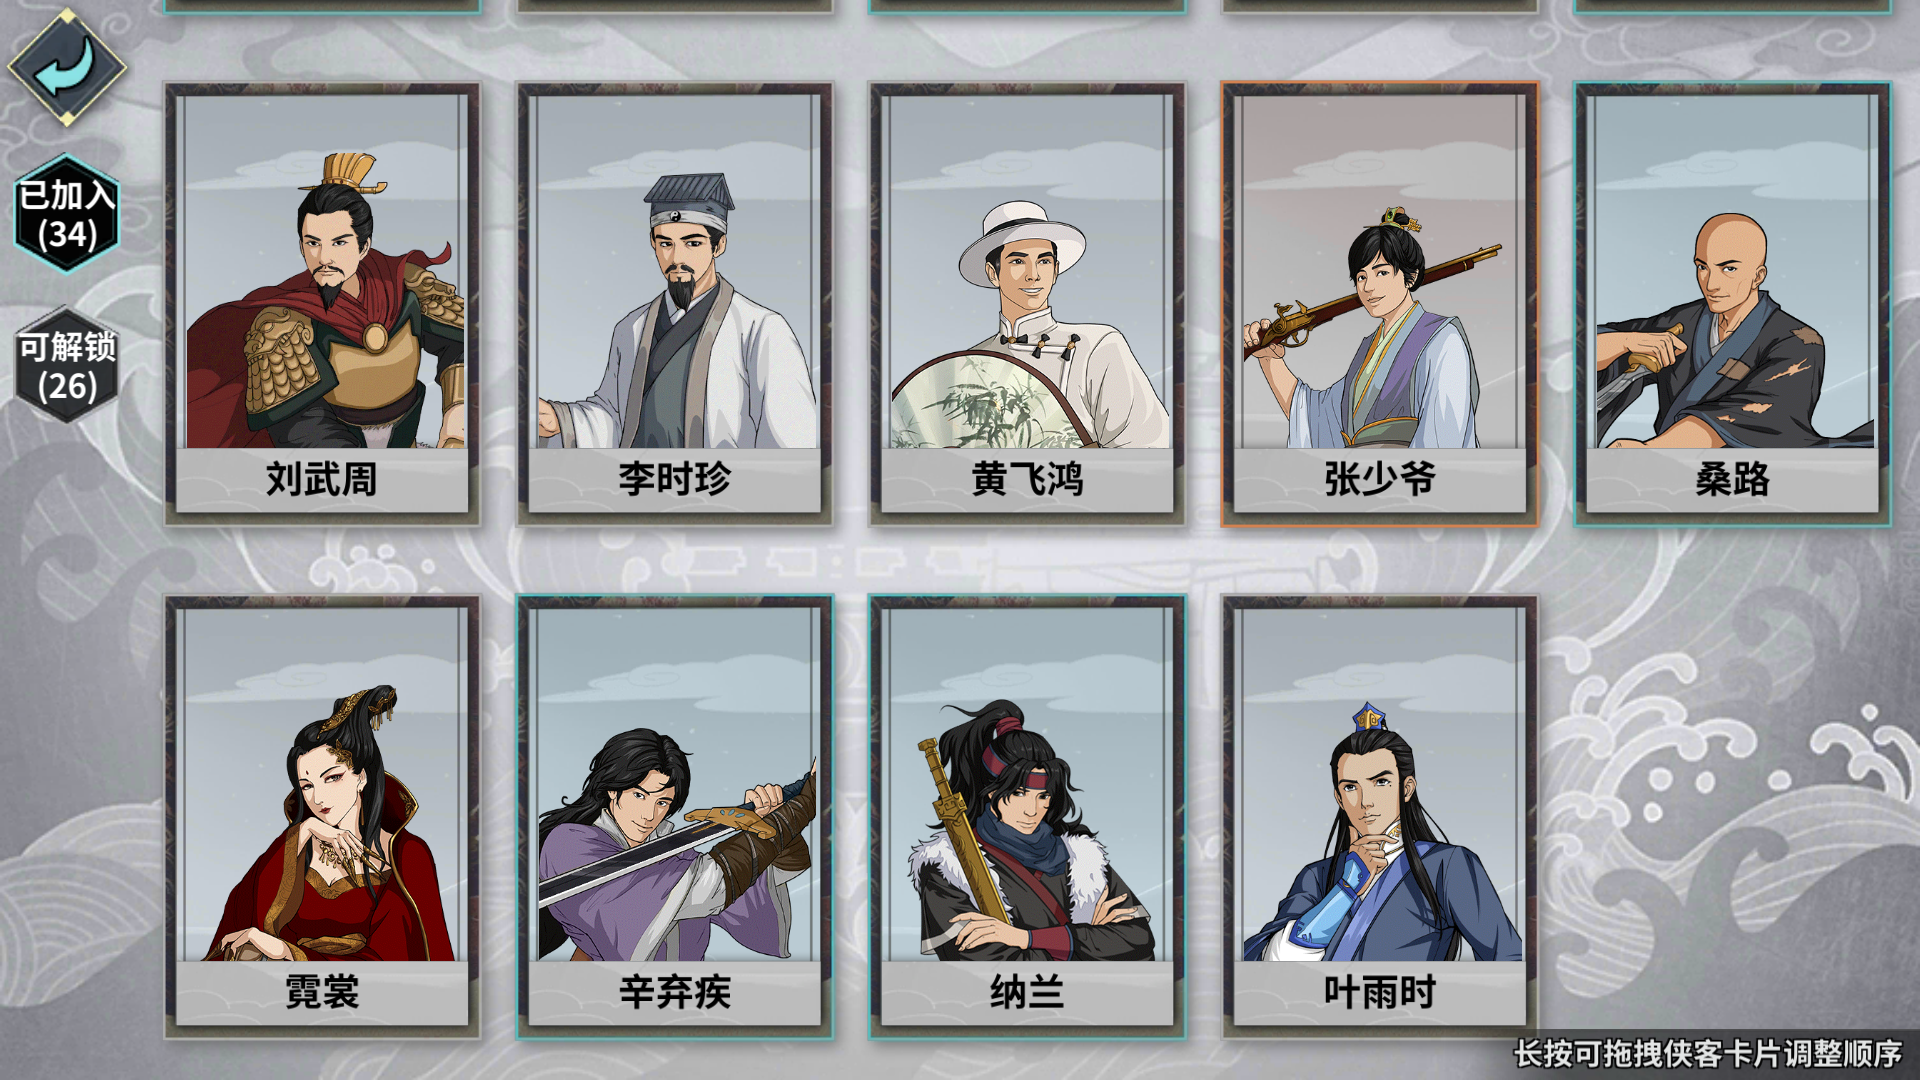
Task: Open the 黄飞鸿 character portrait
Action: pyautogui.click(x=1027, y=304)
